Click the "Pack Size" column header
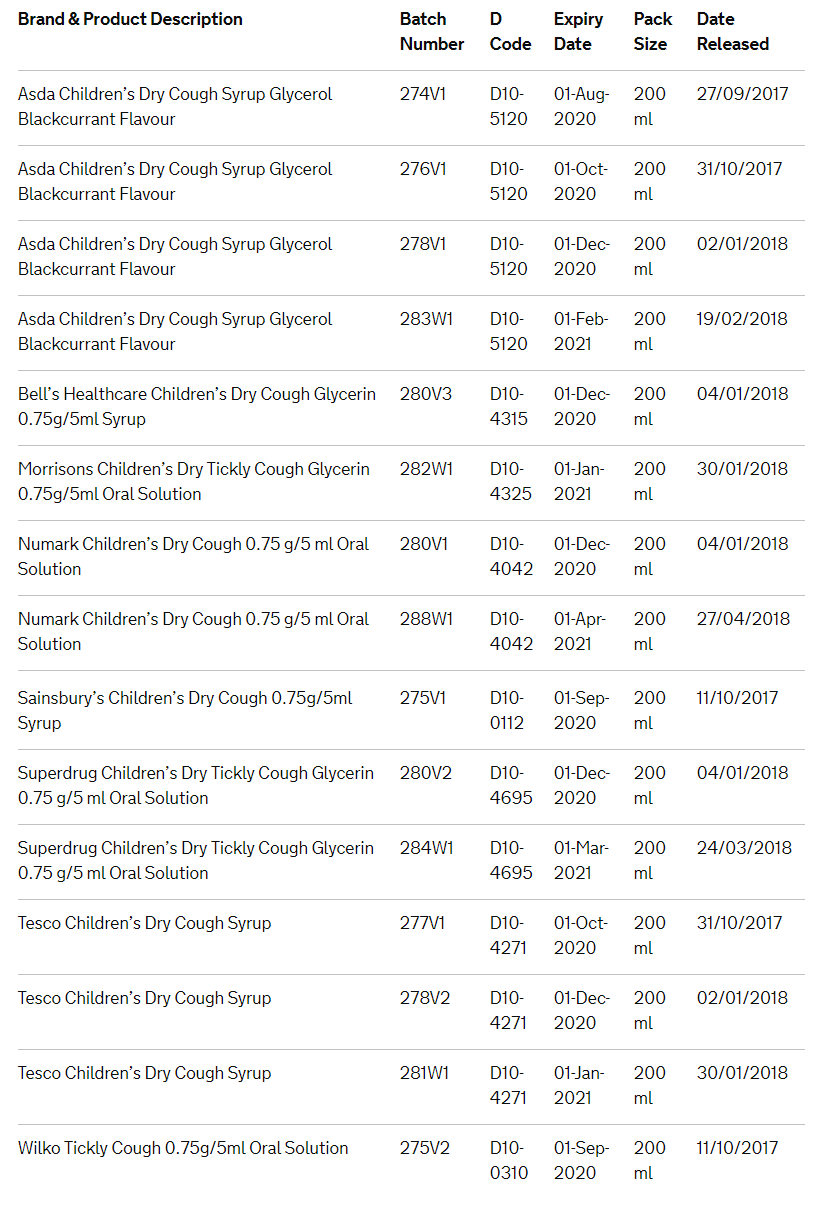 coord(652,32)
